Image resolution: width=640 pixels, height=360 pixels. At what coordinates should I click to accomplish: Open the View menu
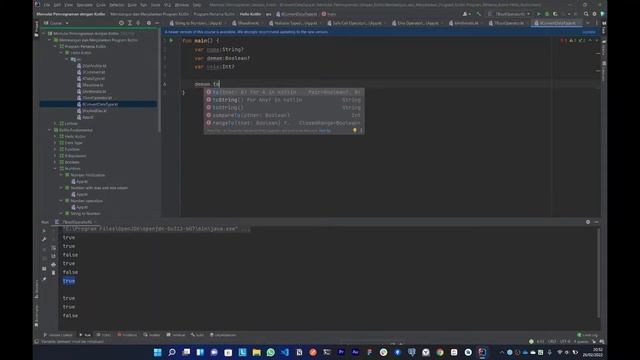click(69, 5)
